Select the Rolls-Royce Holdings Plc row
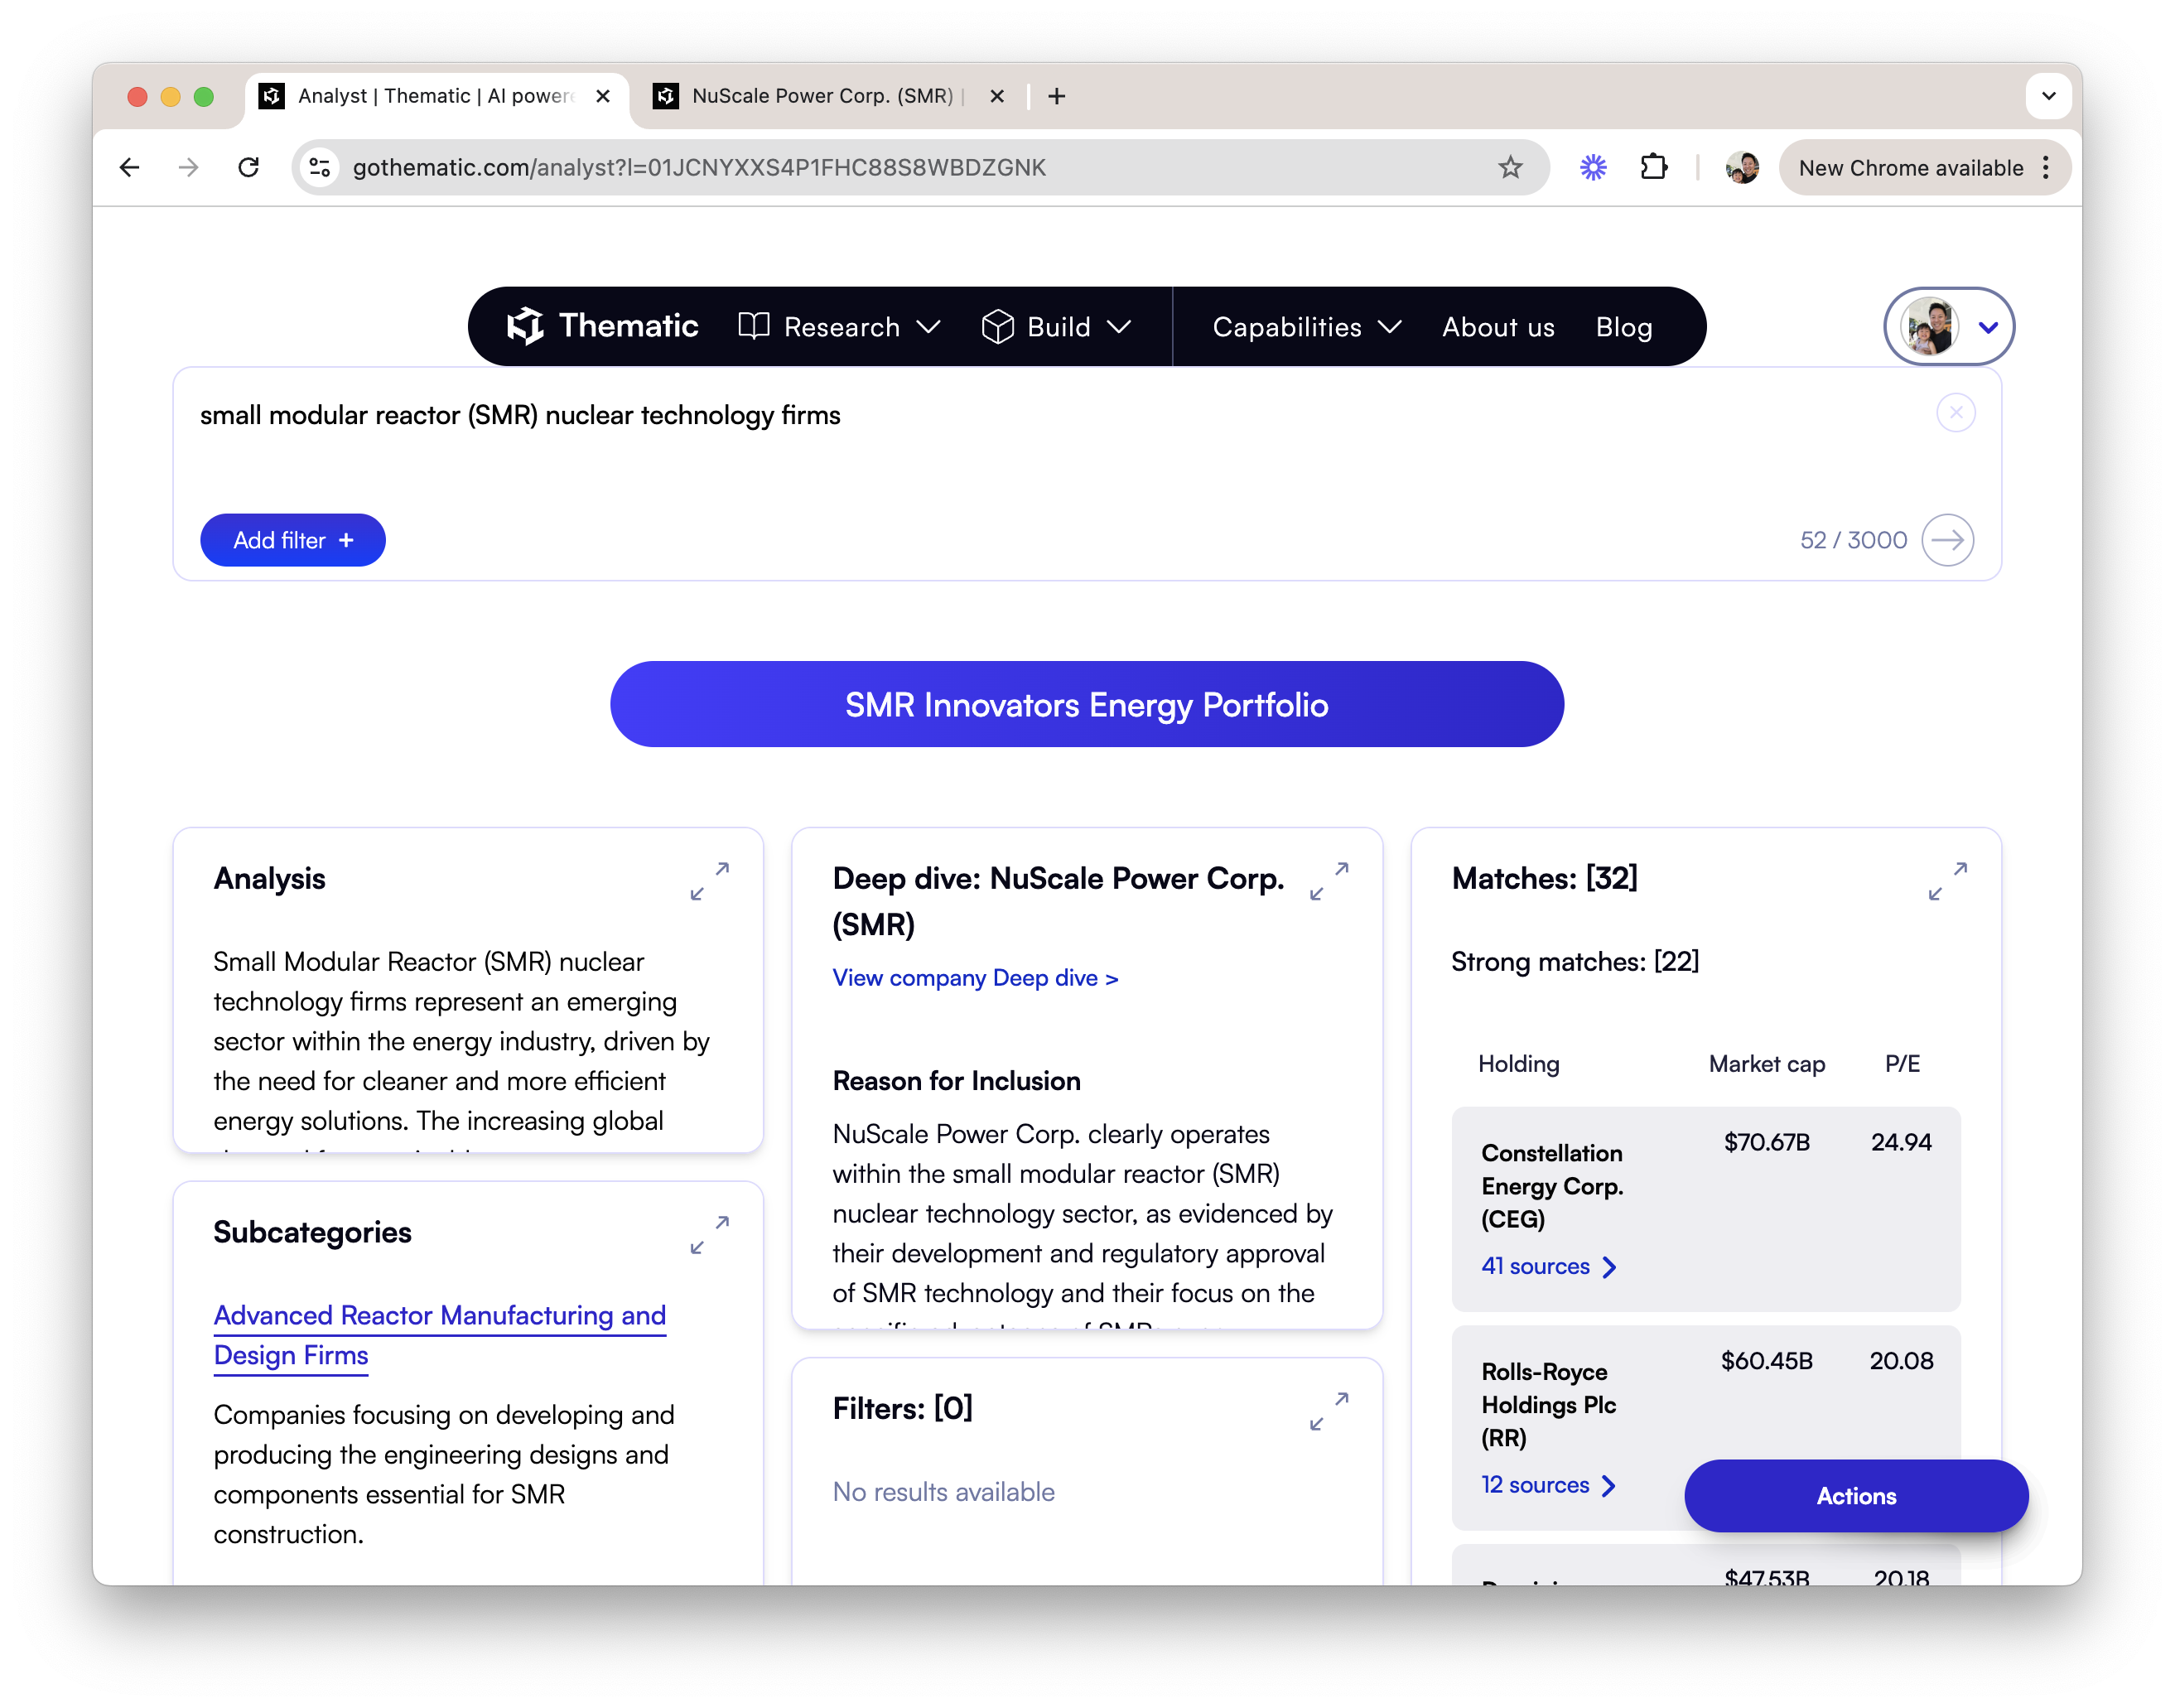This screenshot has width=2175, height=1708. tap(1706, 1427)
